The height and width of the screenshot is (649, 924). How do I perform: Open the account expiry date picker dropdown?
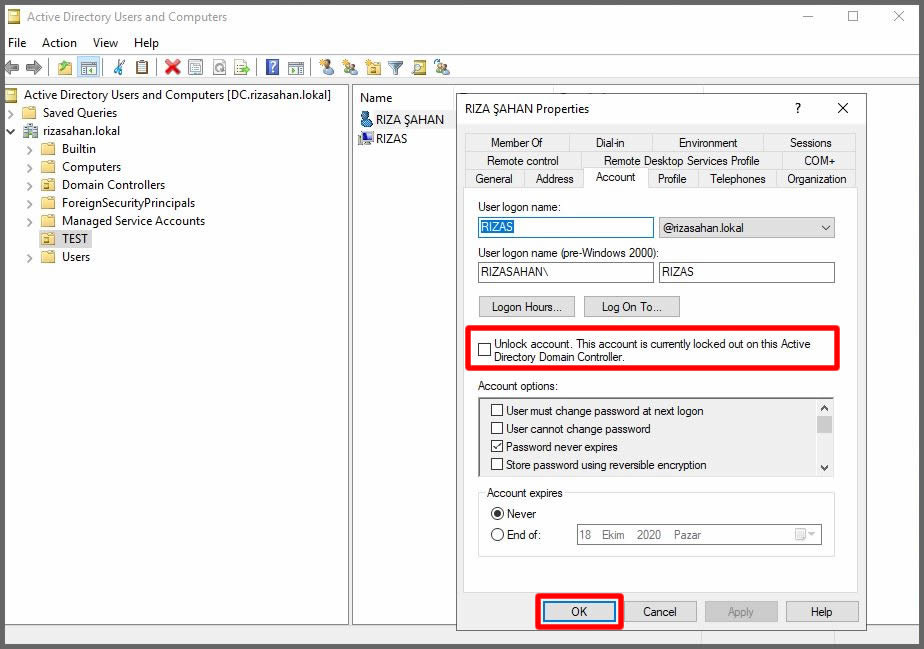tap(805, 535)
